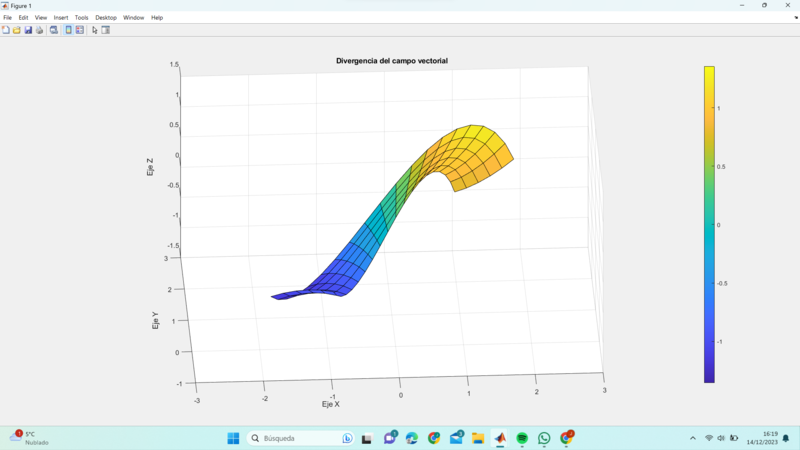800x450 pixels.
Task: Open the Help menu
Action: (x=157, y=17)
